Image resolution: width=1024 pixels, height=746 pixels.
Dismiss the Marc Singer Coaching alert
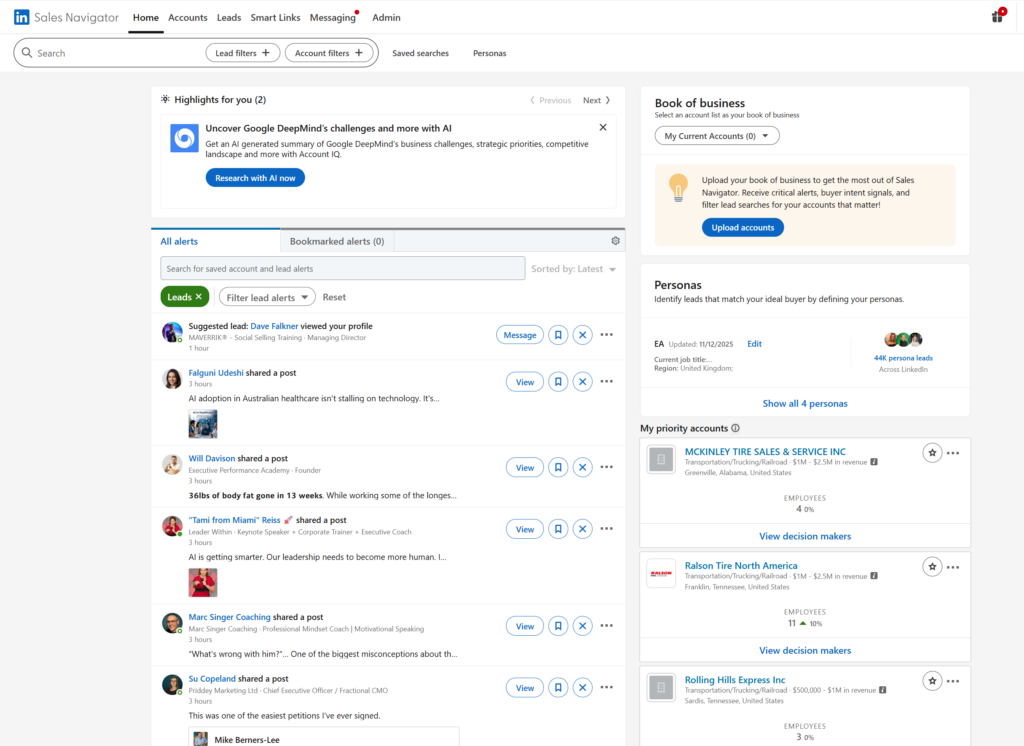pyautogui.click(x=583, y=626)
